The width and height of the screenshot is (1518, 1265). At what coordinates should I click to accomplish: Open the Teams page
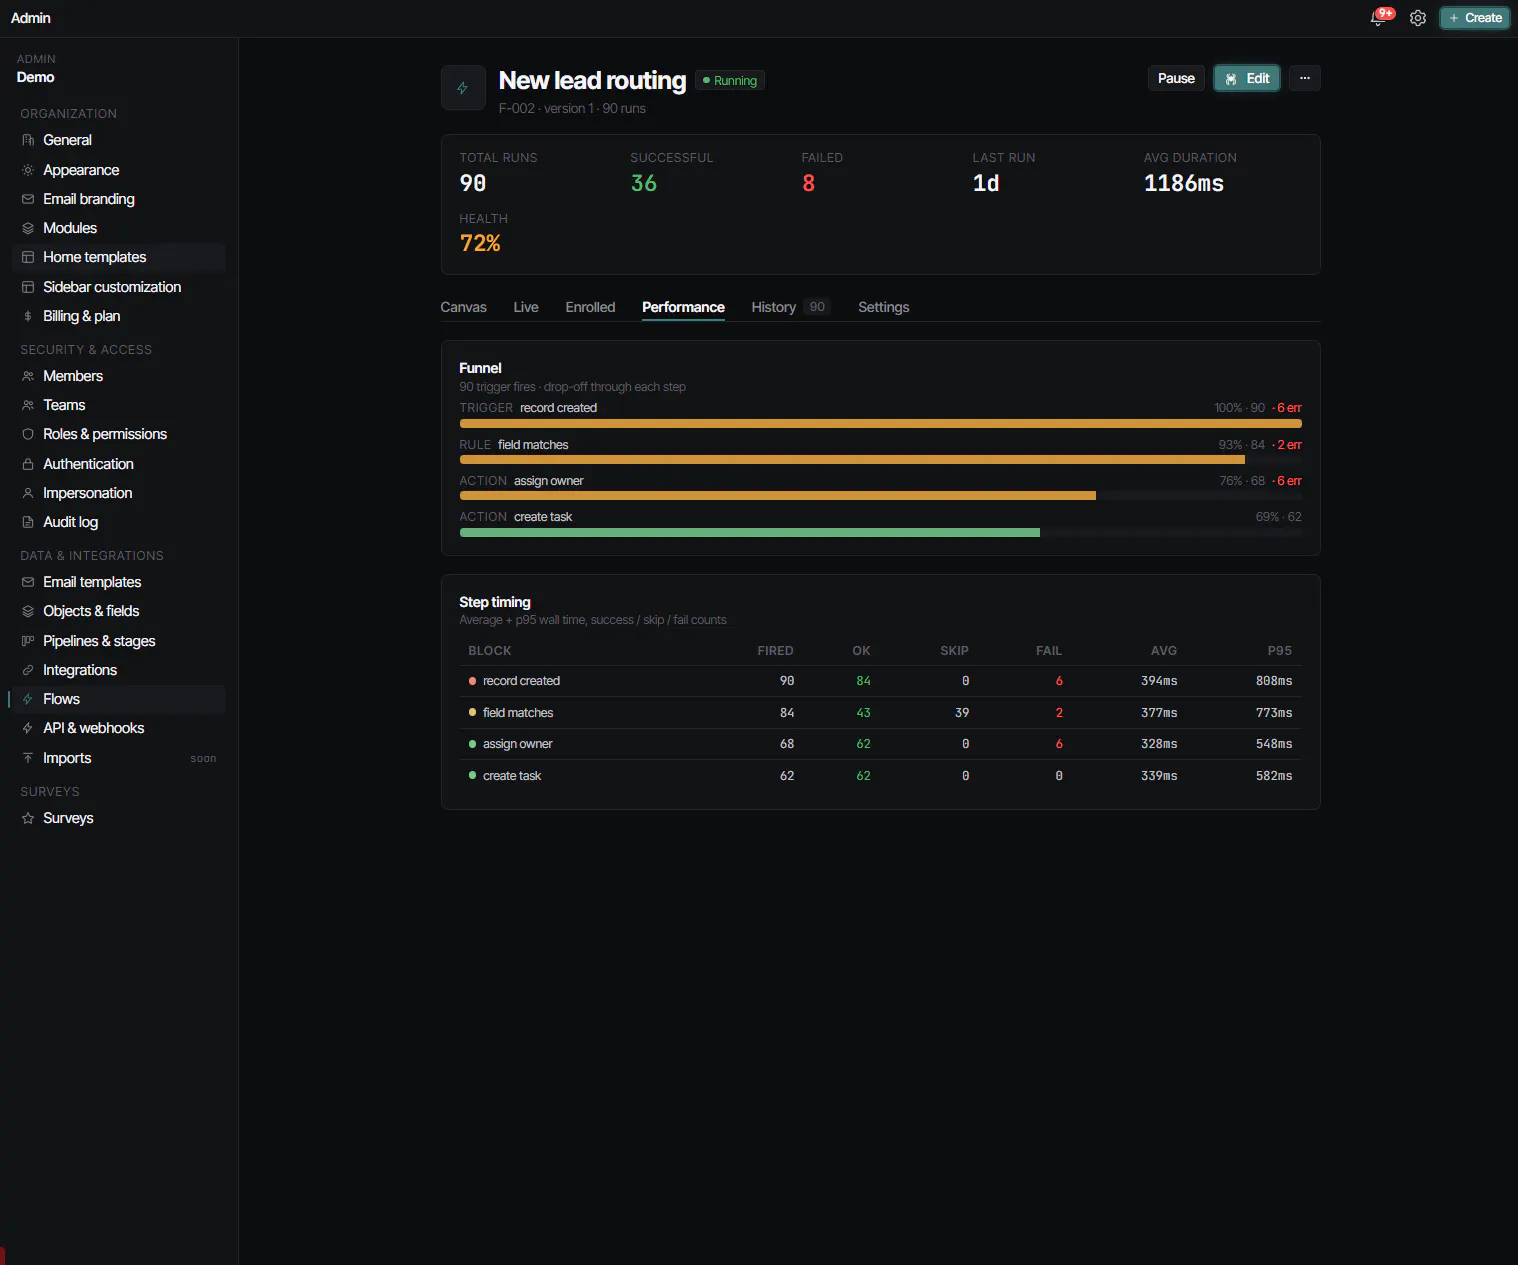(x=119, y=405)
